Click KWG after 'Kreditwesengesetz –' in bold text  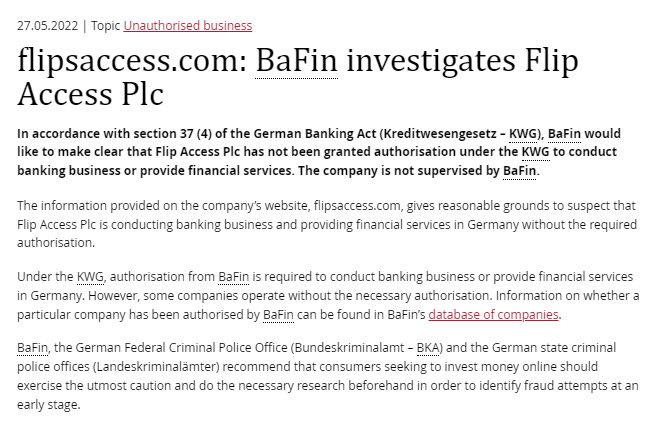coord(521,133)
